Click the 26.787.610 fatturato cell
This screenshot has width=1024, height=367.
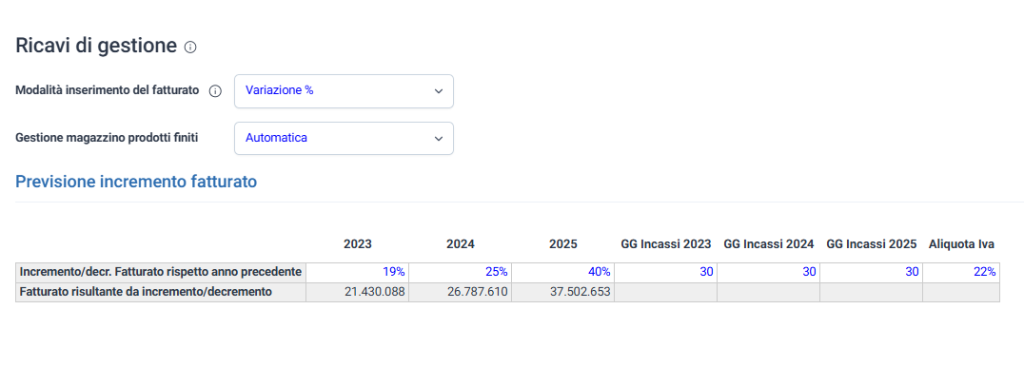(x=460, y=292)
